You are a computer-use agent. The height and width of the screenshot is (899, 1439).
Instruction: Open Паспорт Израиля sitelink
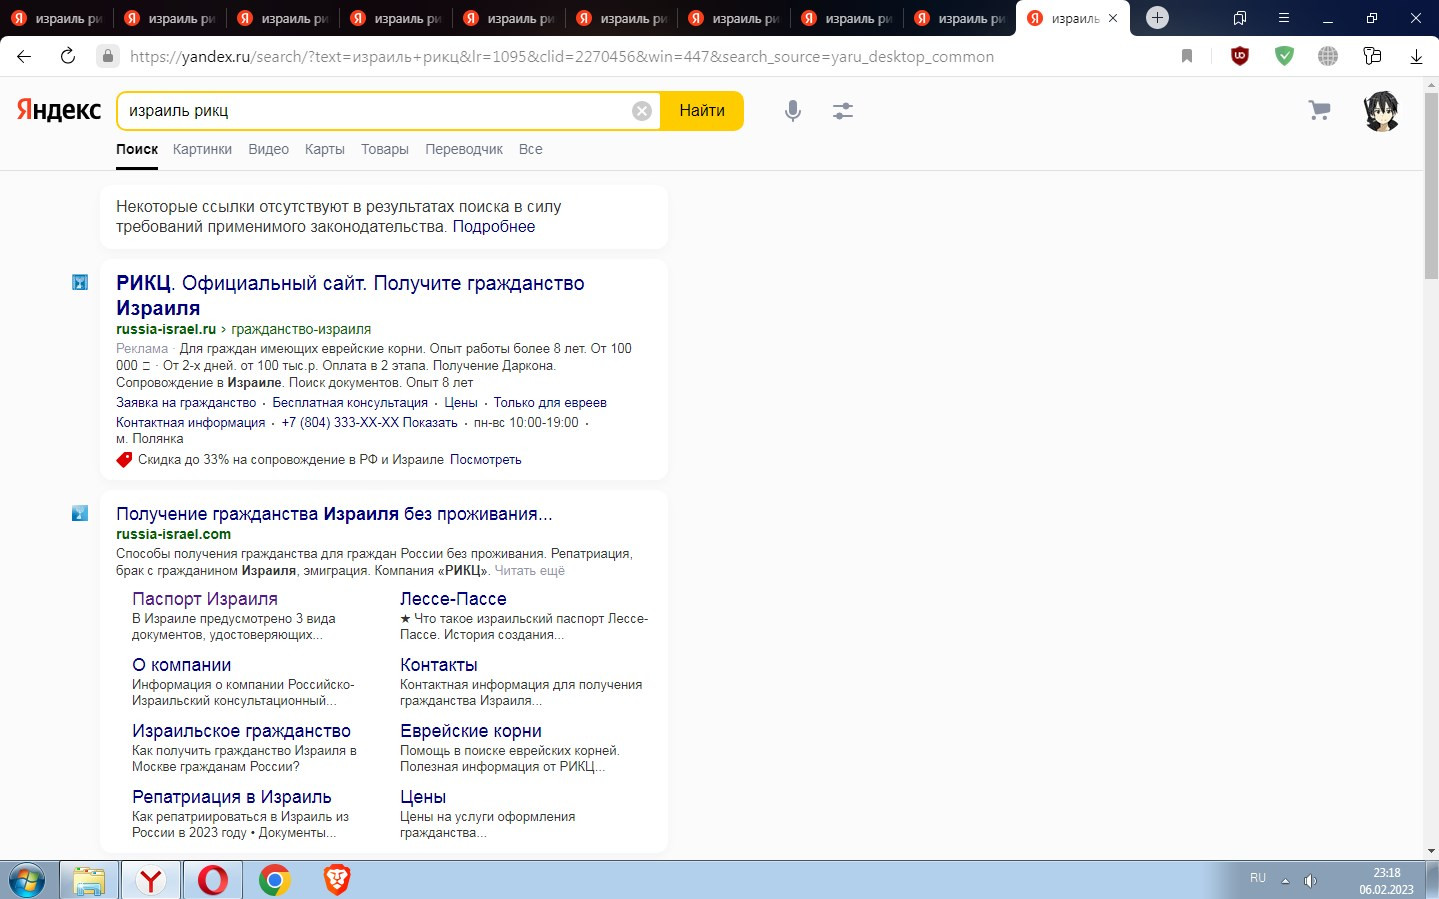click(205, 599)
